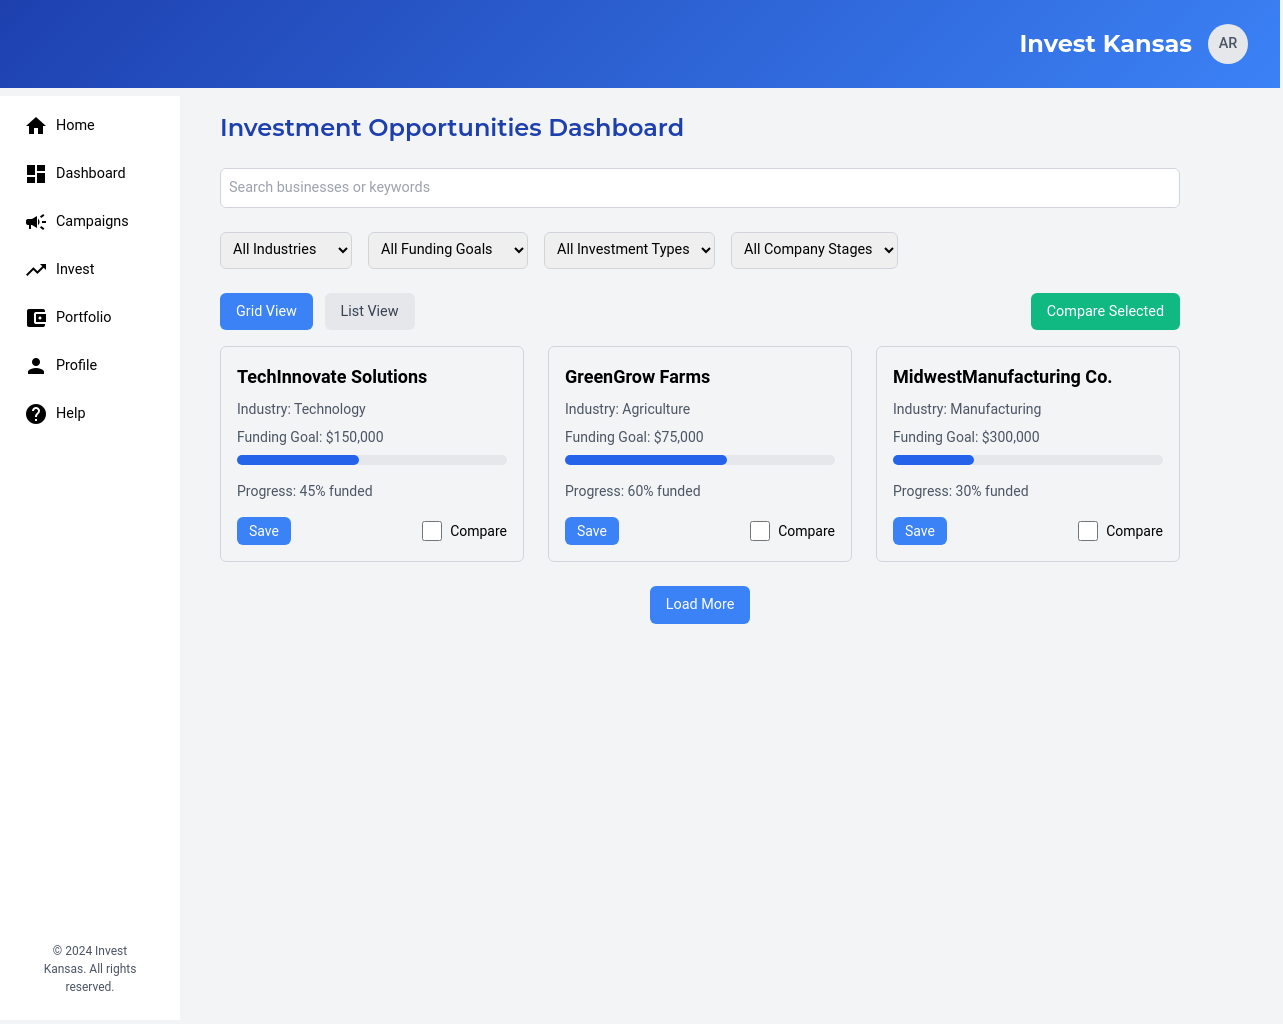Check Compare for TechInnovate Solutions
This screenshot has width=1283, height=1024.
[432, 531]
